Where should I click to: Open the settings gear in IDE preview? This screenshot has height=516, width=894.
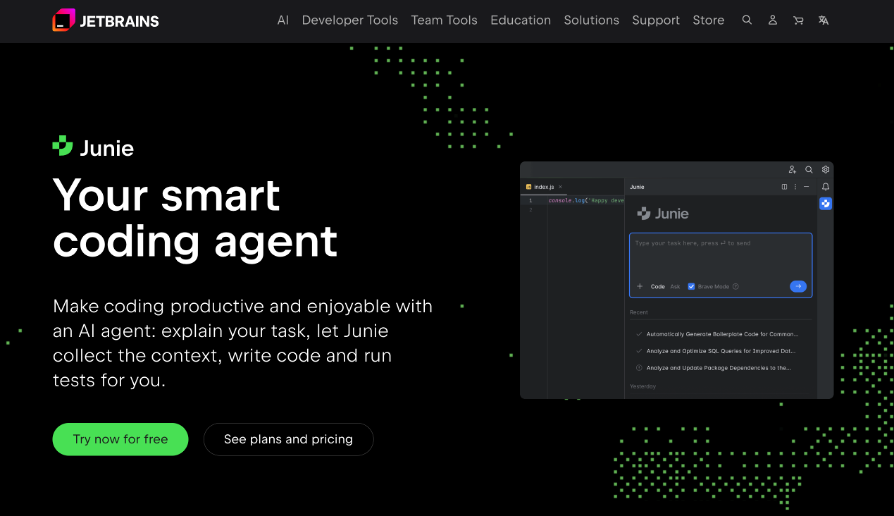[825, 169]
